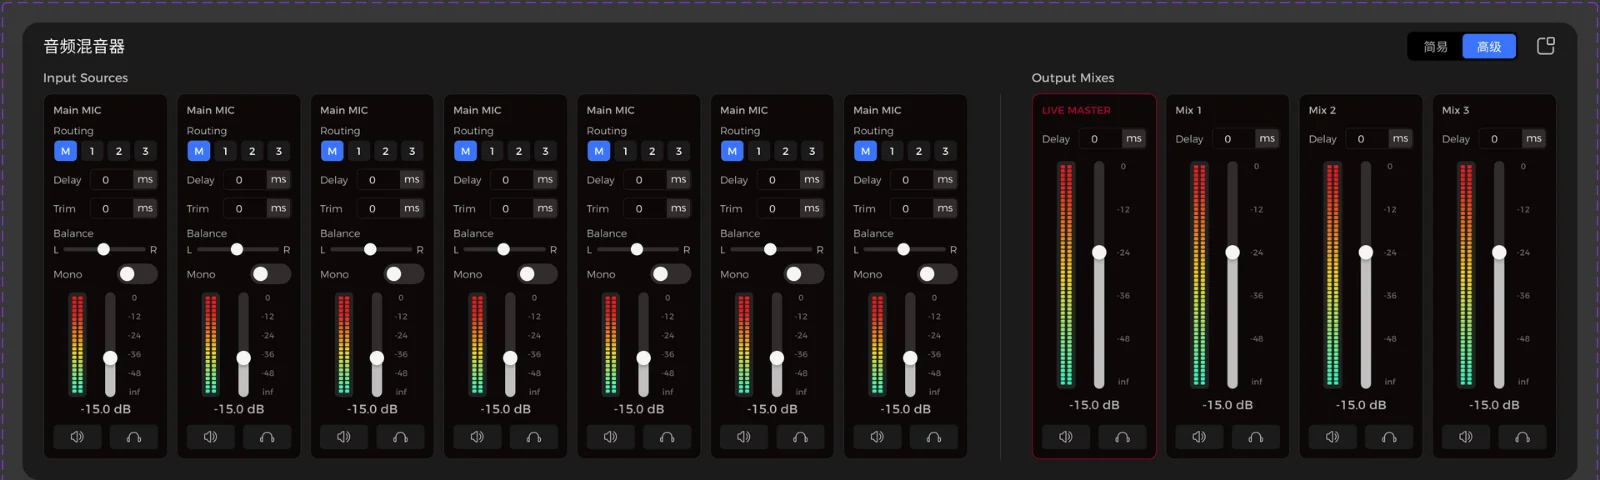Click -15.0 dB readout under LIVE MASTER
This screenshot has width=1600, height=480.
(1094, 405)
